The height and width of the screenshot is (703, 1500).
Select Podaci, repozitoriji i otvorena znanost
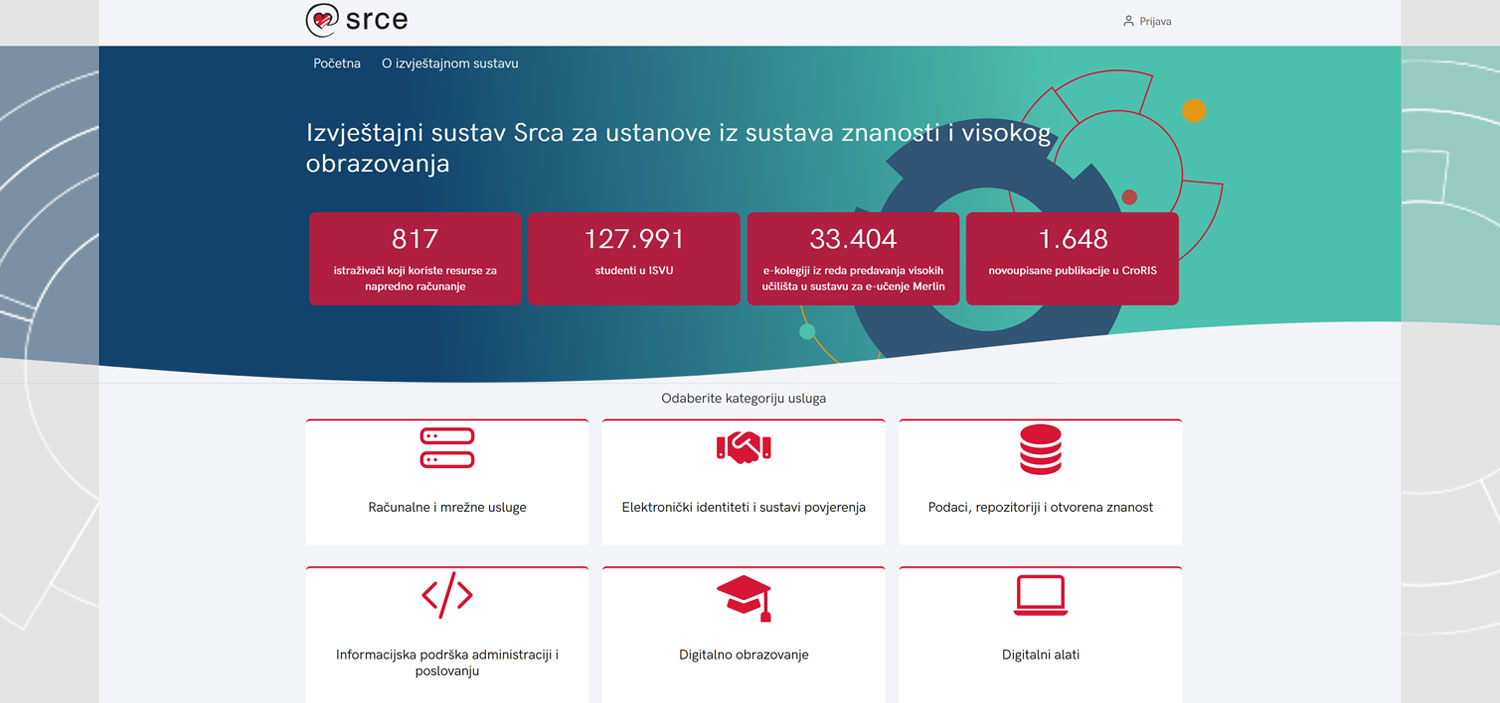click(1040, 507)
